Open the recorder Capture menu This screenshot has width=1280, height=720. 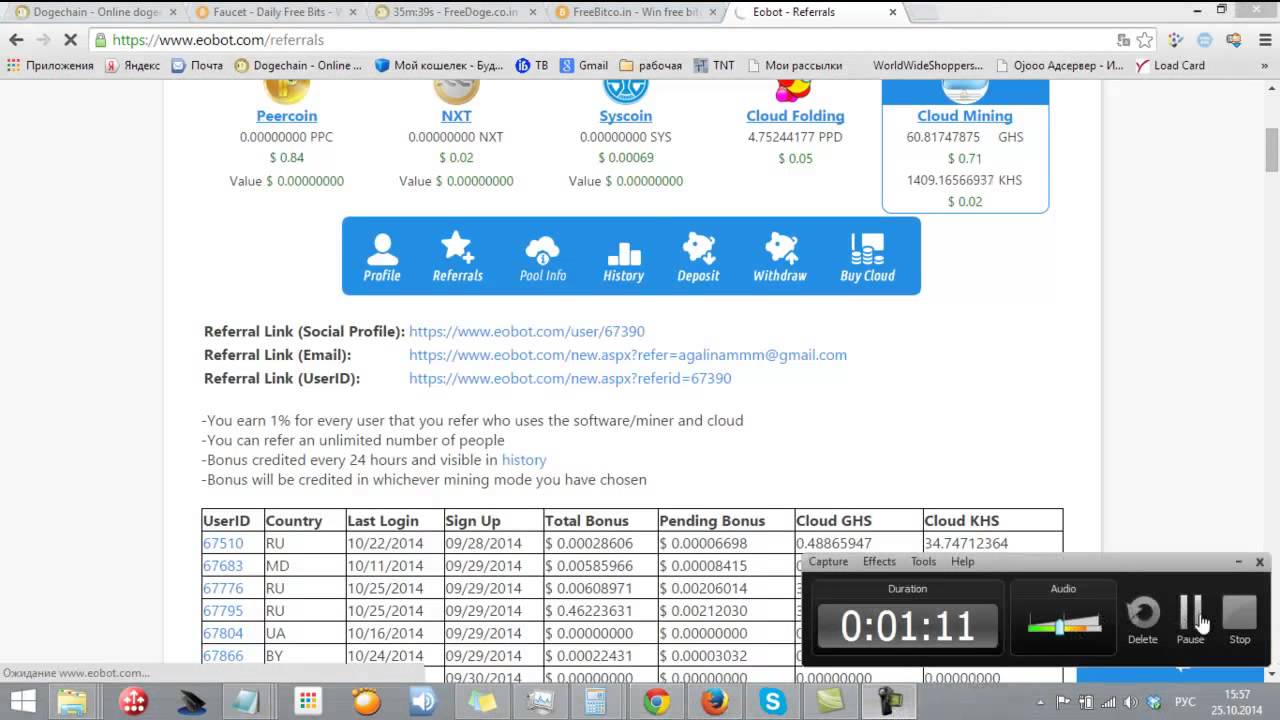(828, 562)
